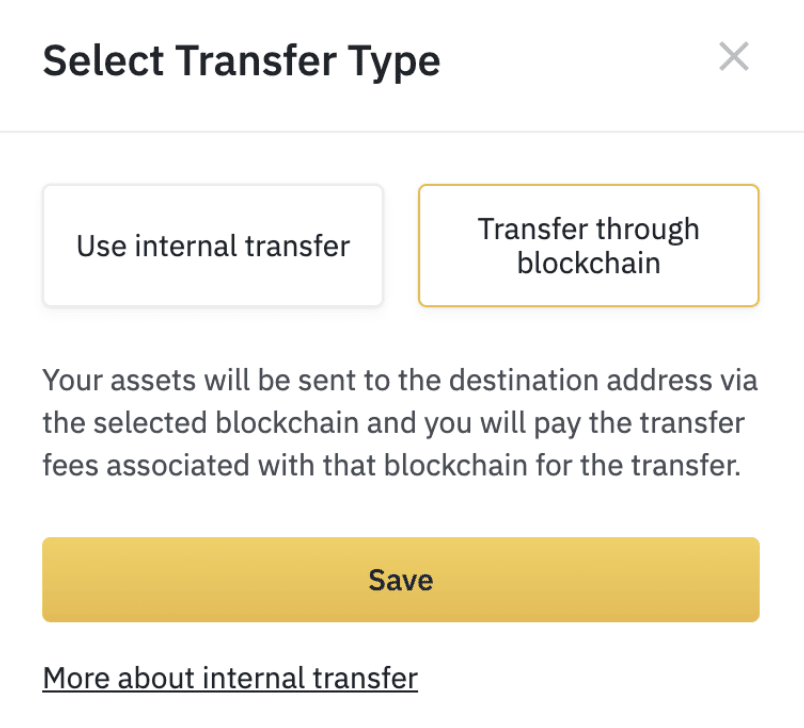Click the "Save" label text
The height and width of the screenshot is (728, 804).
point(400,580)
